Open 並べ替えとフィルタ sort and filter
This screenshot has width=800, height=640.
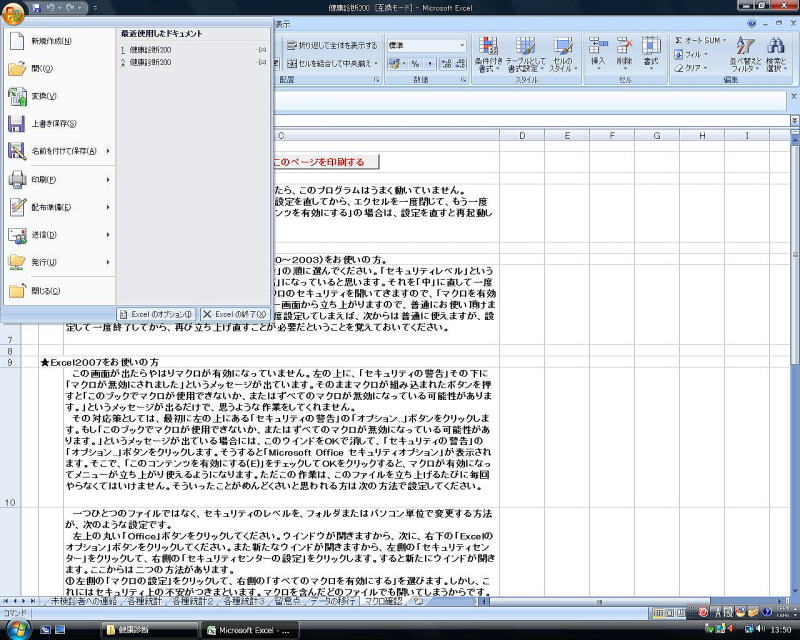(745, 55)
